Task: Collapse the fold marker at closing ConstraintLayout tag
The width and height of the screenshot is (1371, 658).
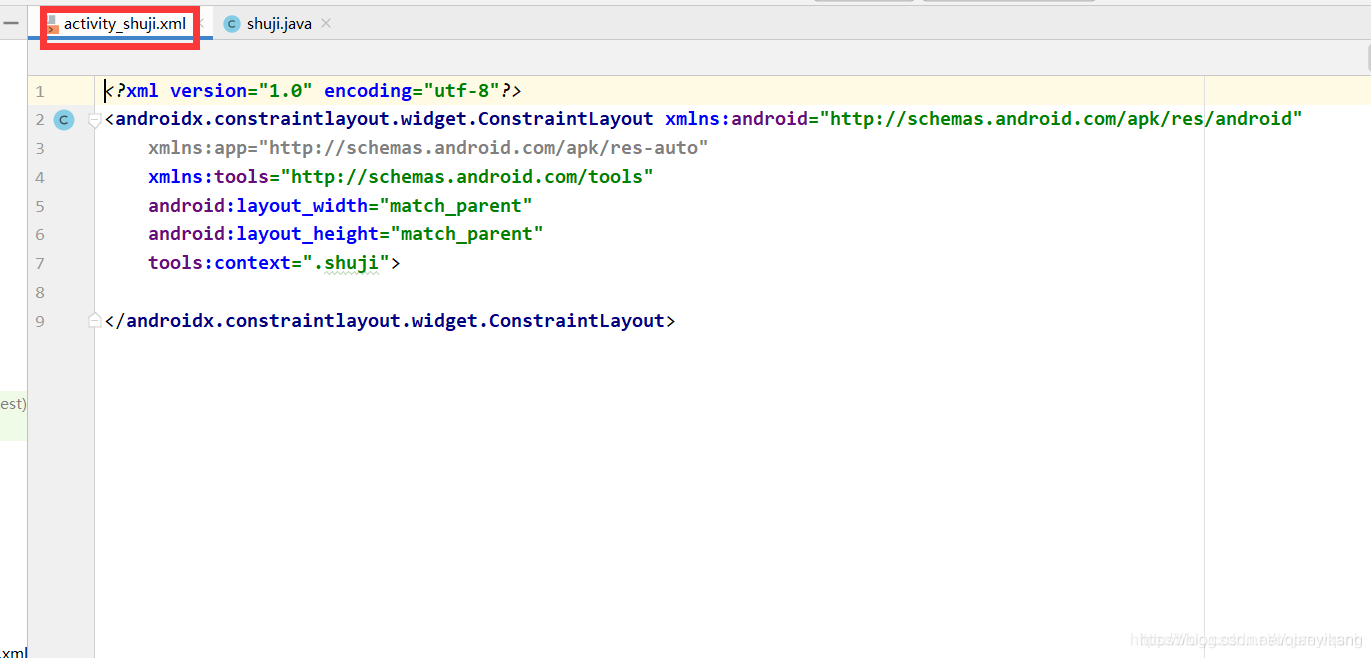Action: tap(95, 321)
